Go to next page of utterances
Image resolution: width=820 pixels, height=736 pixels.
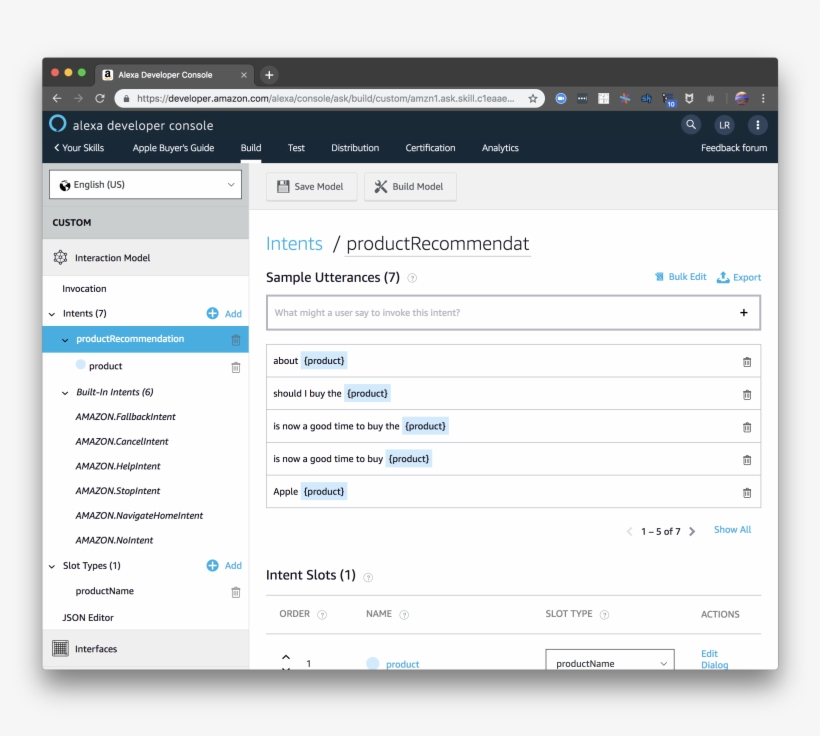692,531
